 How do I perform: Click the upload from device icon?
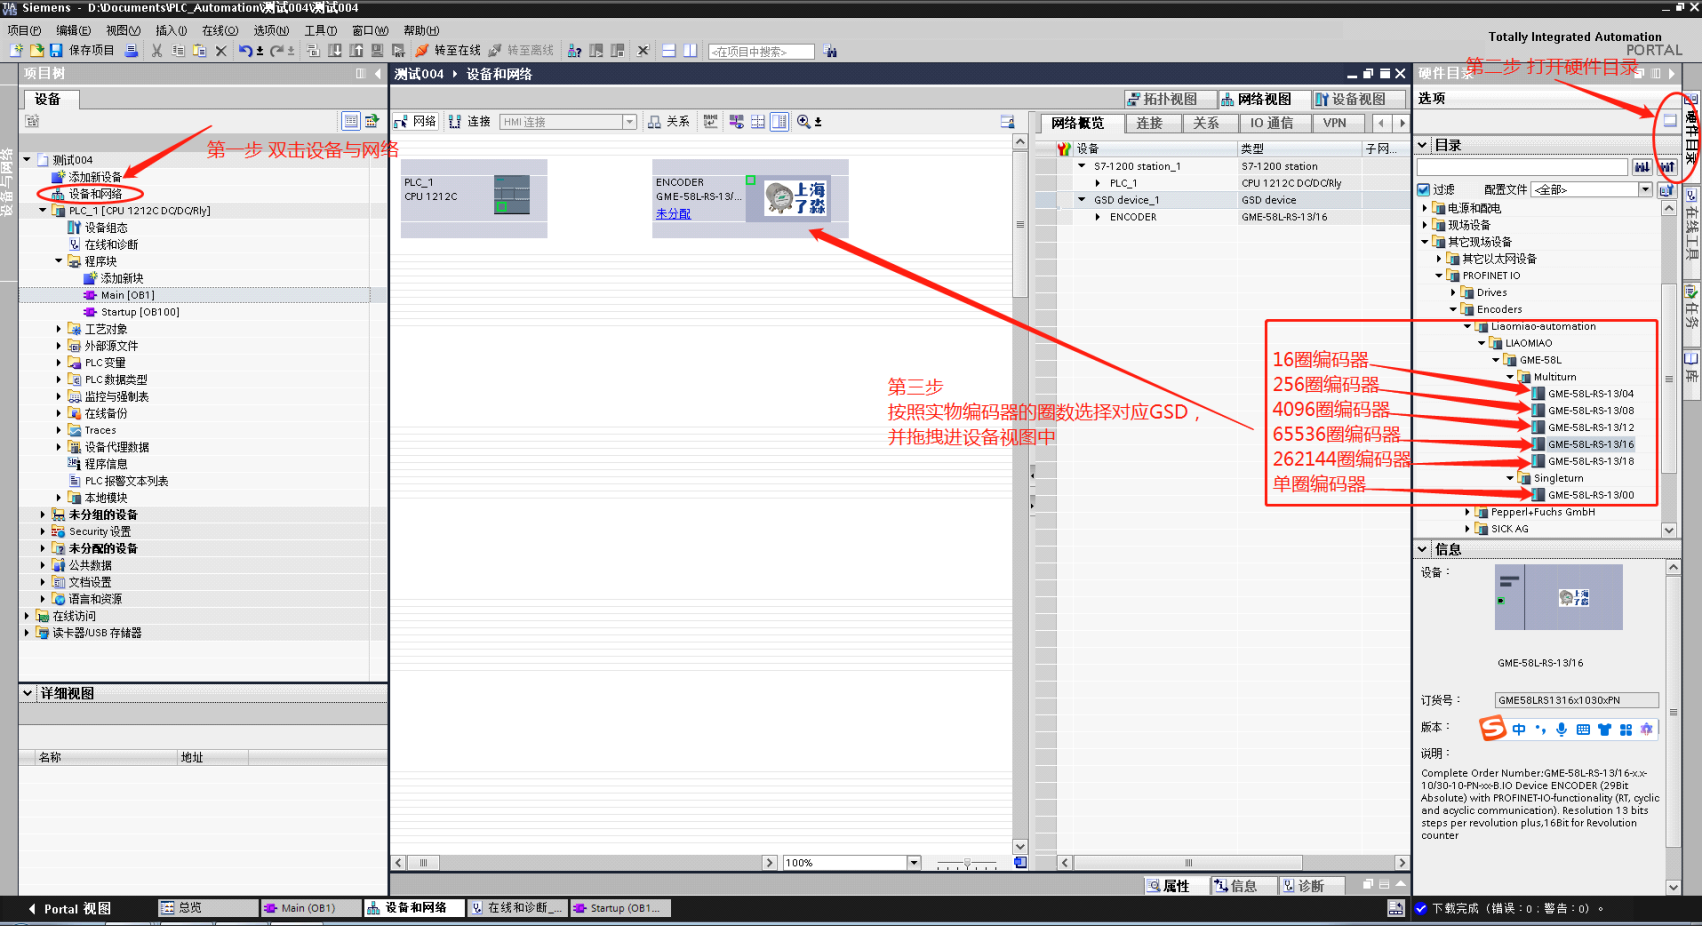click(356, 50)
